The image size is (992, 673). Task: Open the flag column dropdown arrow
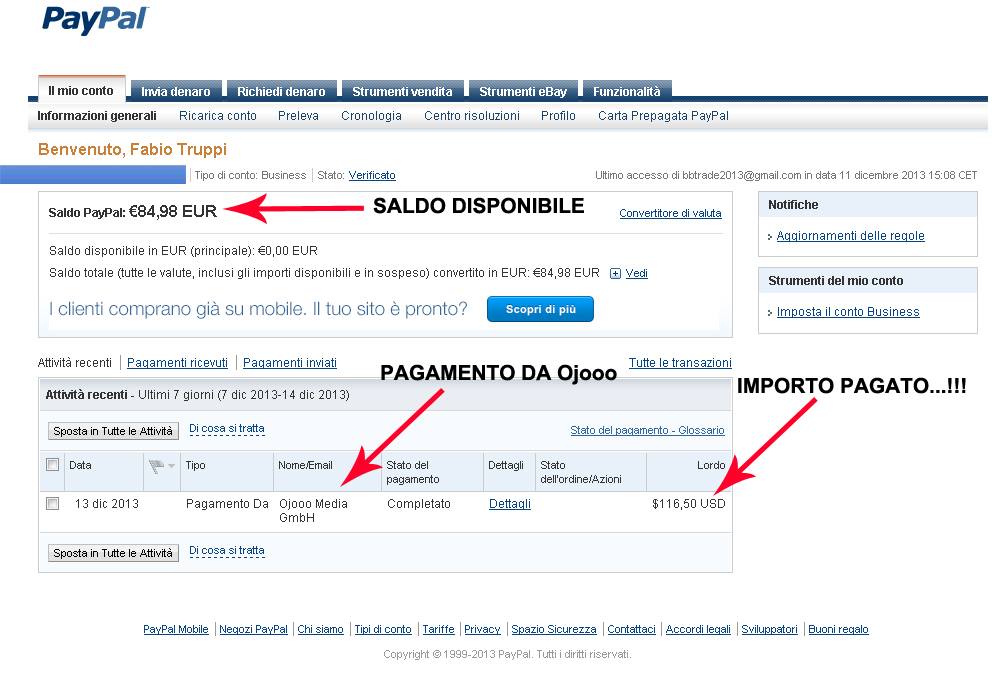click(x=171, y=466)
